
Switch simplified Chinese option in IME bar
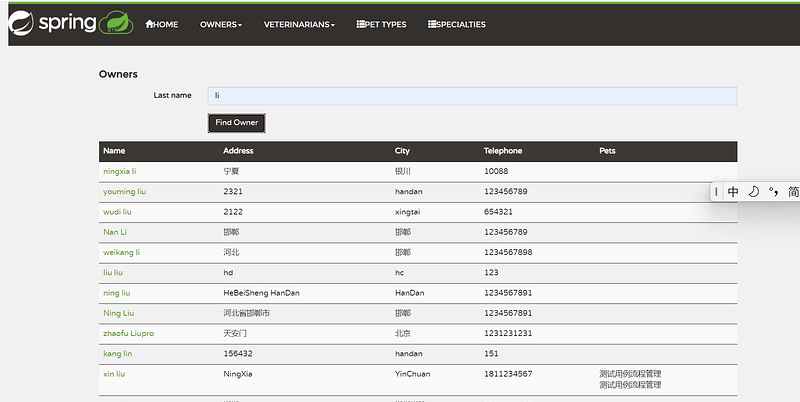point(793,192)
